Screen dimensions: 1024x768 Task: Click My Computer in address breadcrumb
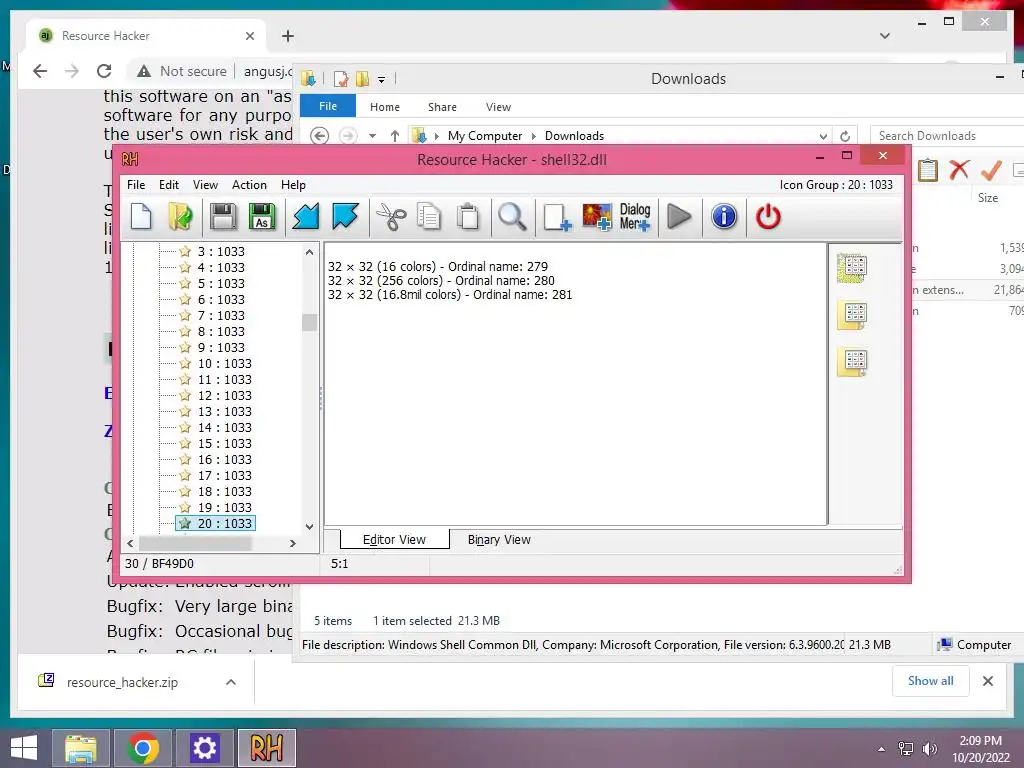(x=485, y=136)
